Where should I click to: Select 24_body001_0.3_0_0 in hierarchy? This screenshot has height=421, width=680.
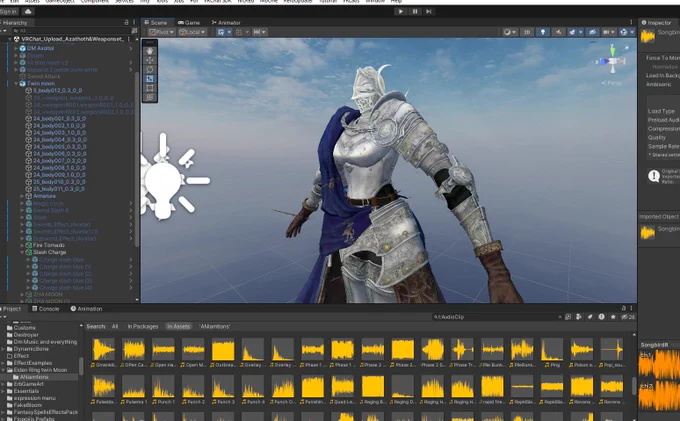click(59, 118)
